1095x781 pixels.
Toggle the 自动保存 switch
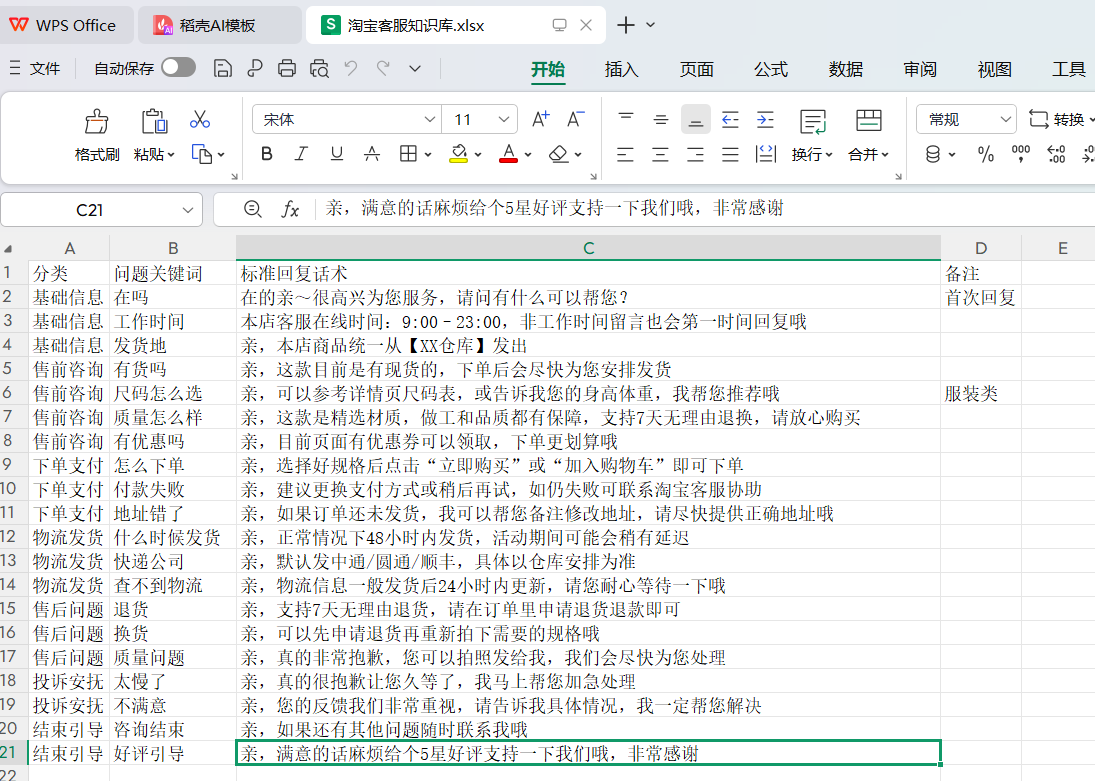tap(178, 68)
